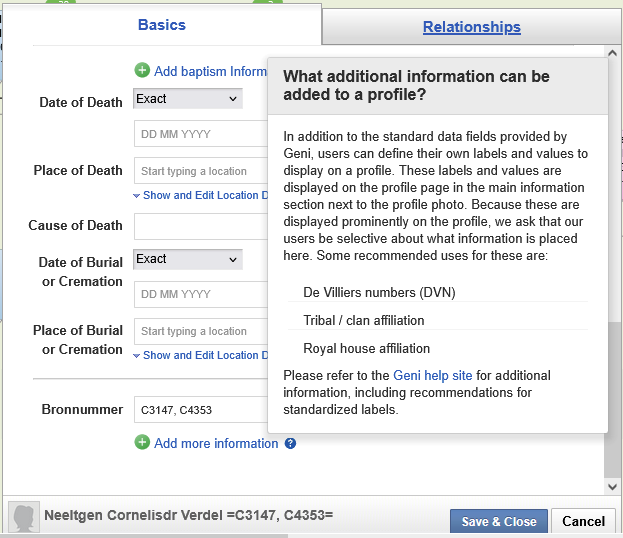Click the Place of Burial location field
The image size is (623, 538).
200,331
